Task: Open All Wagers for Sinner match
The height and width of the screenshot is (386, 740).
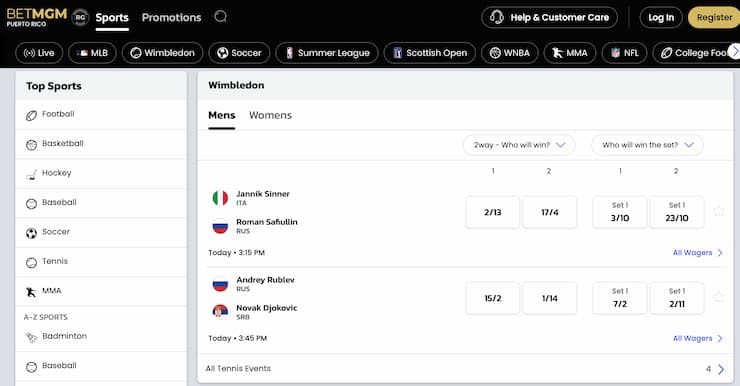Action: (698, 252)
